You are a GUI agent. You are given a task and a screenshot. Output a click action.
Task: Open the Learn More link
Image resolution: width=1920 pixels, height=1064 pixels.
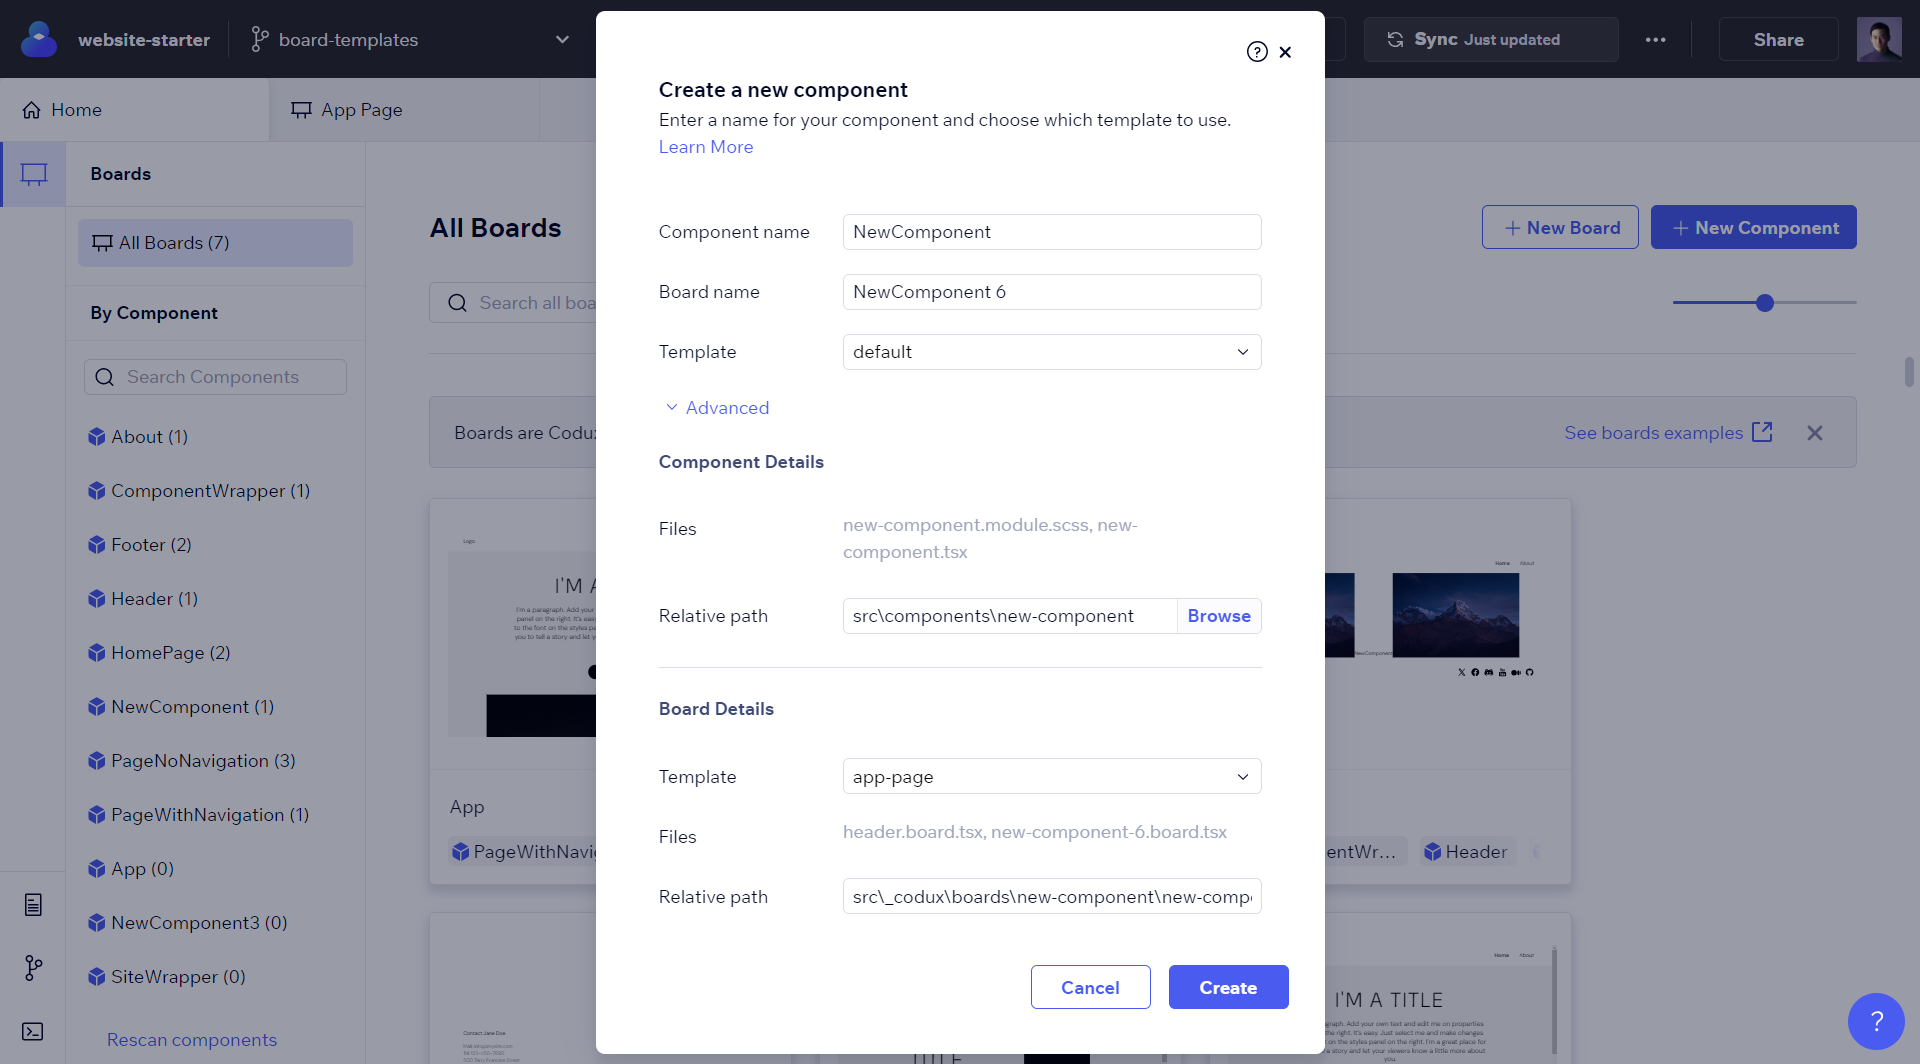click(x=706, y=147)
